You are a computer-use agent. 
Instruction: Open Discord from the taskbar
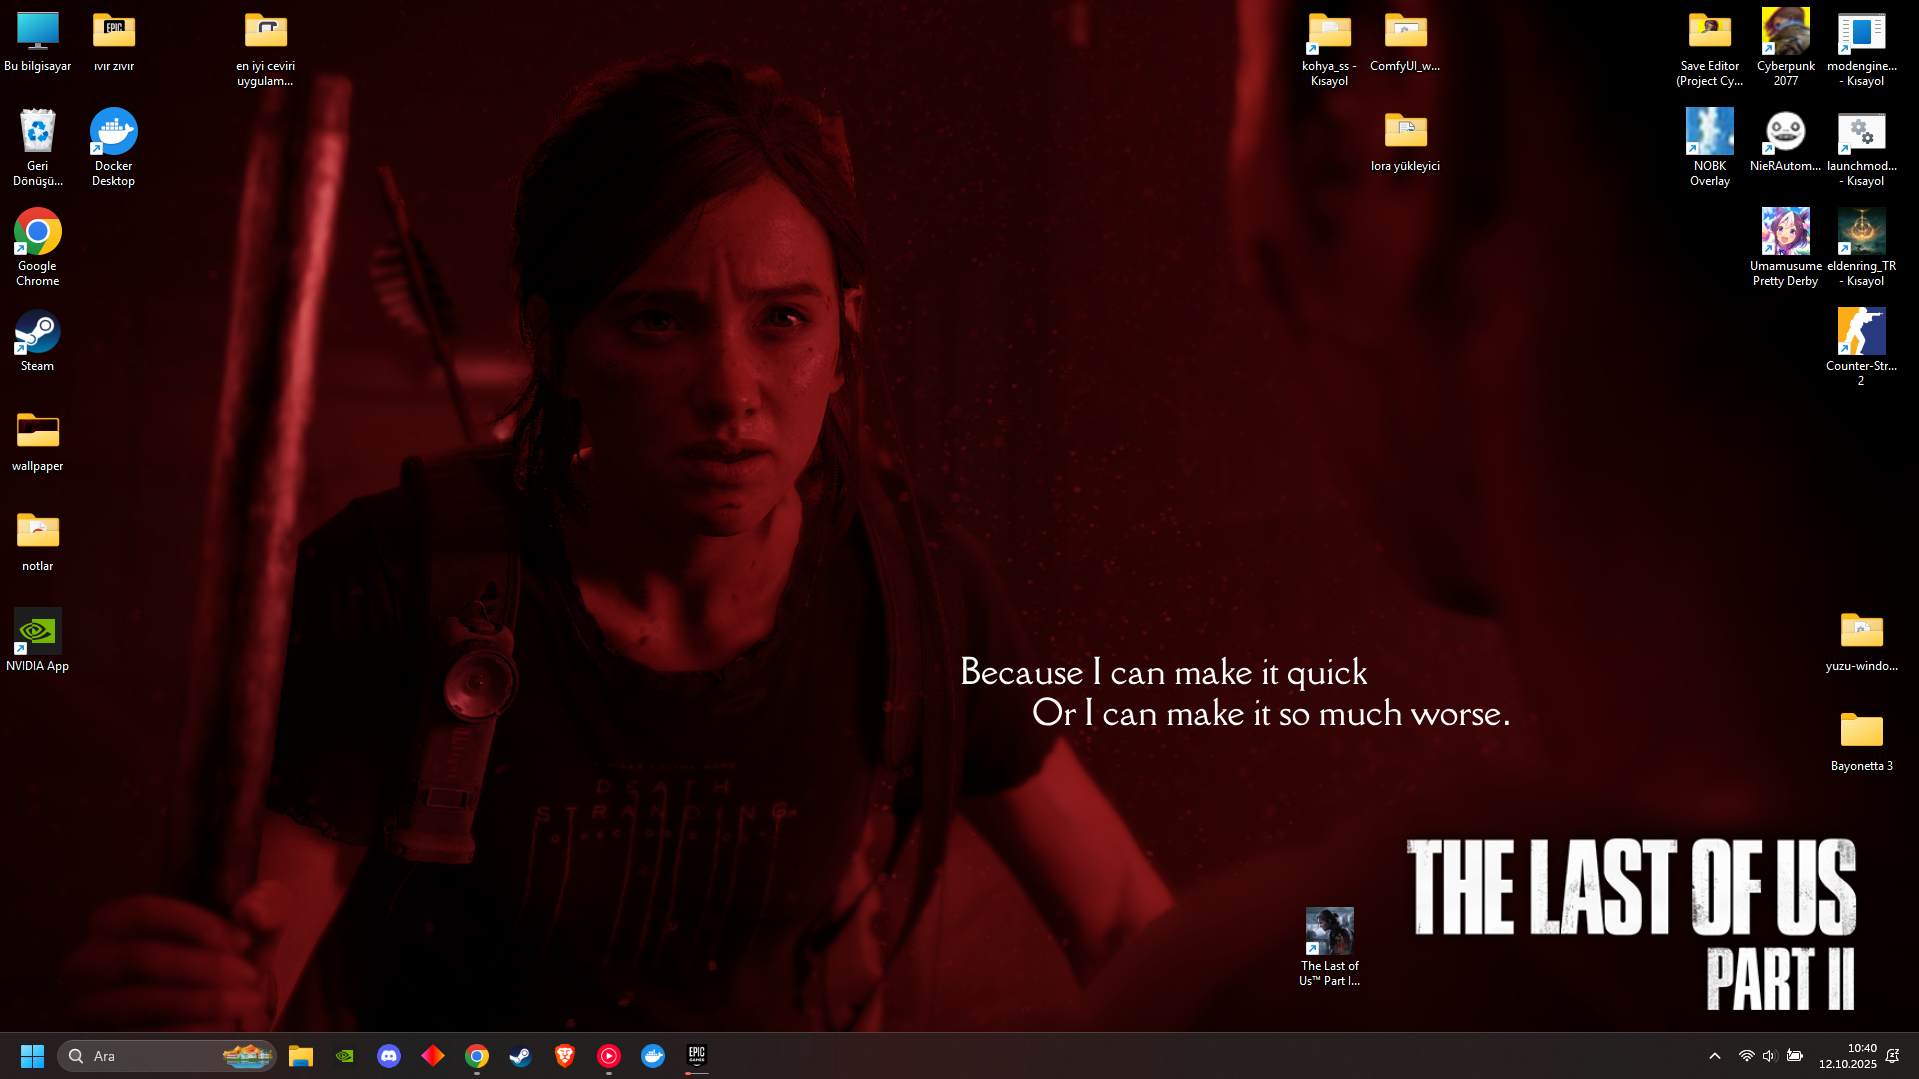[389, 1056]
